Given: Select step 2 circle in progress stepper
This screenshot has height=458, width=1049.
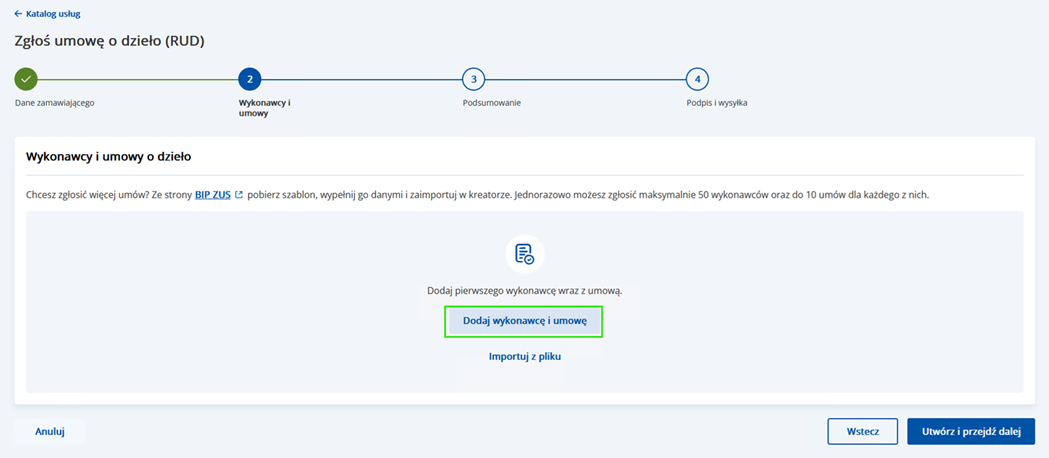Looking at the screenshot, I should pyautogui.click(x=250, y=79).
